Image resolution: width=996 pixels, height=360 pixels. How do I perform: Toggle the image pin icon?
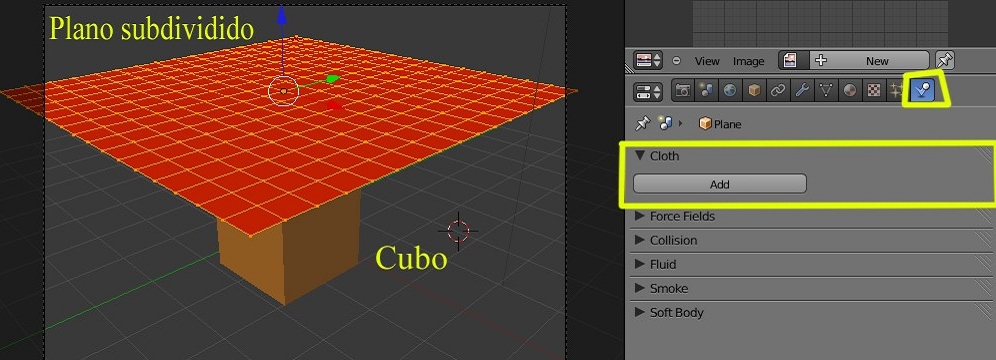(945, 60)
